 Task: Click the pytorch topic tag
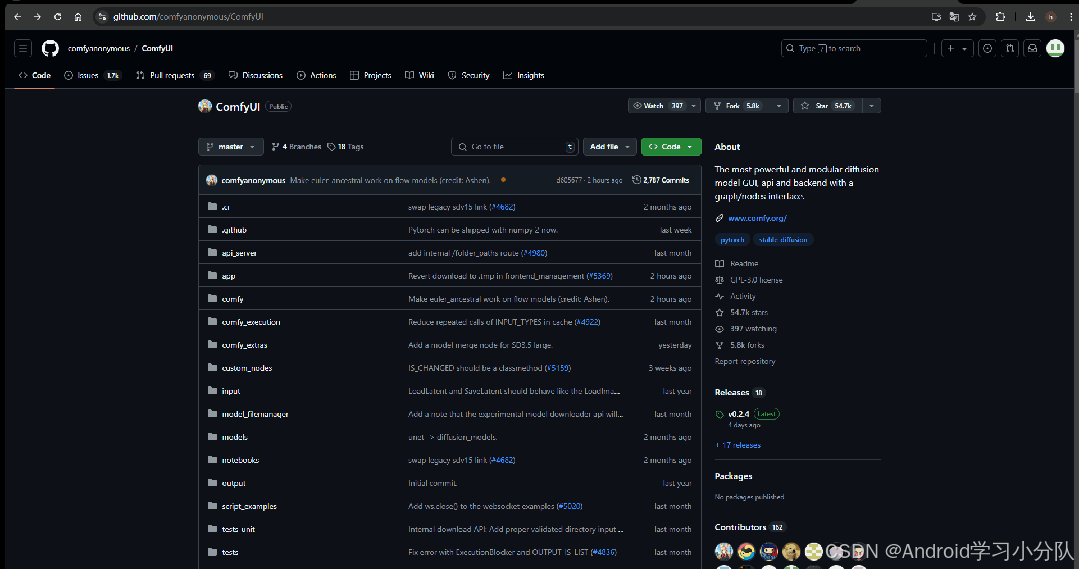(732, 239)
